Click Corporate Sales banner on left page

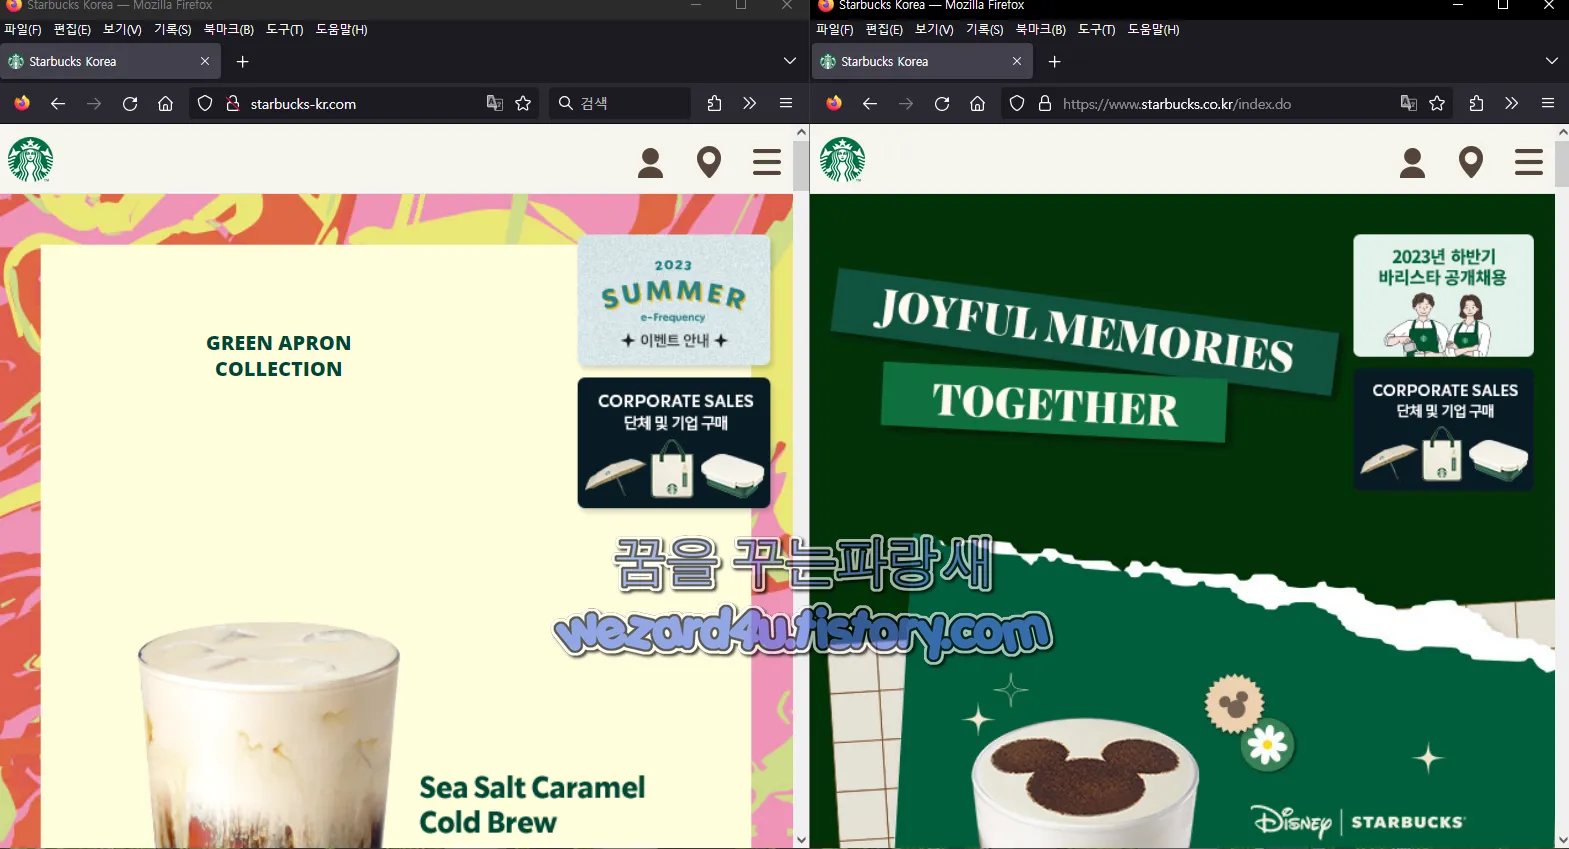pyautogui.click(x=674, y=442)
